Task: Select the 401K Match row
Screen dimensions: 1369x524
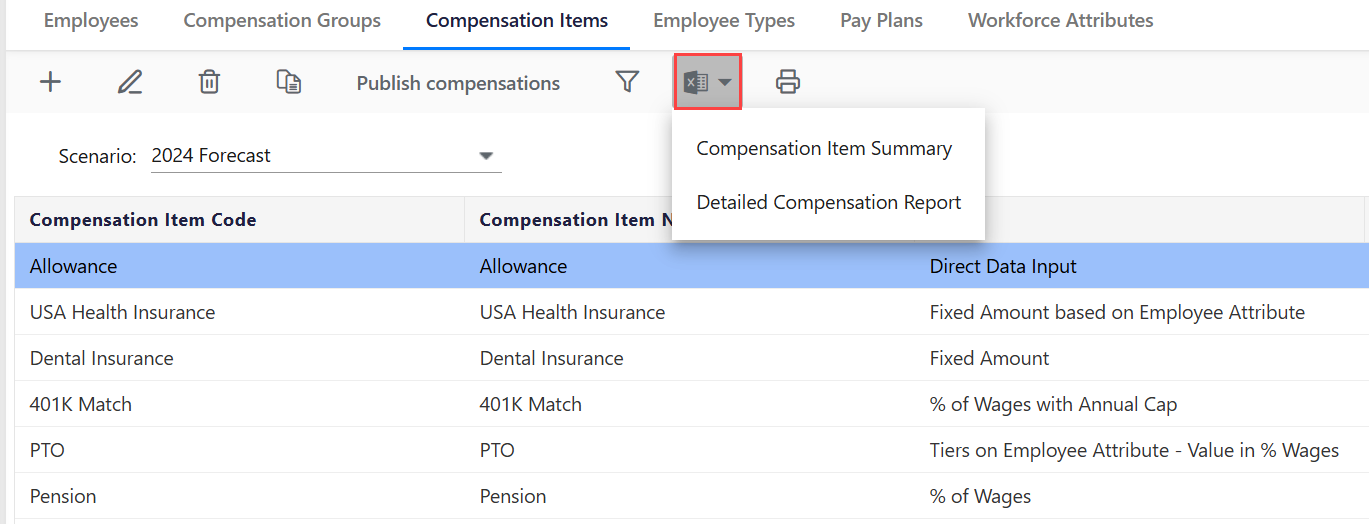Action: coord(81,405)
